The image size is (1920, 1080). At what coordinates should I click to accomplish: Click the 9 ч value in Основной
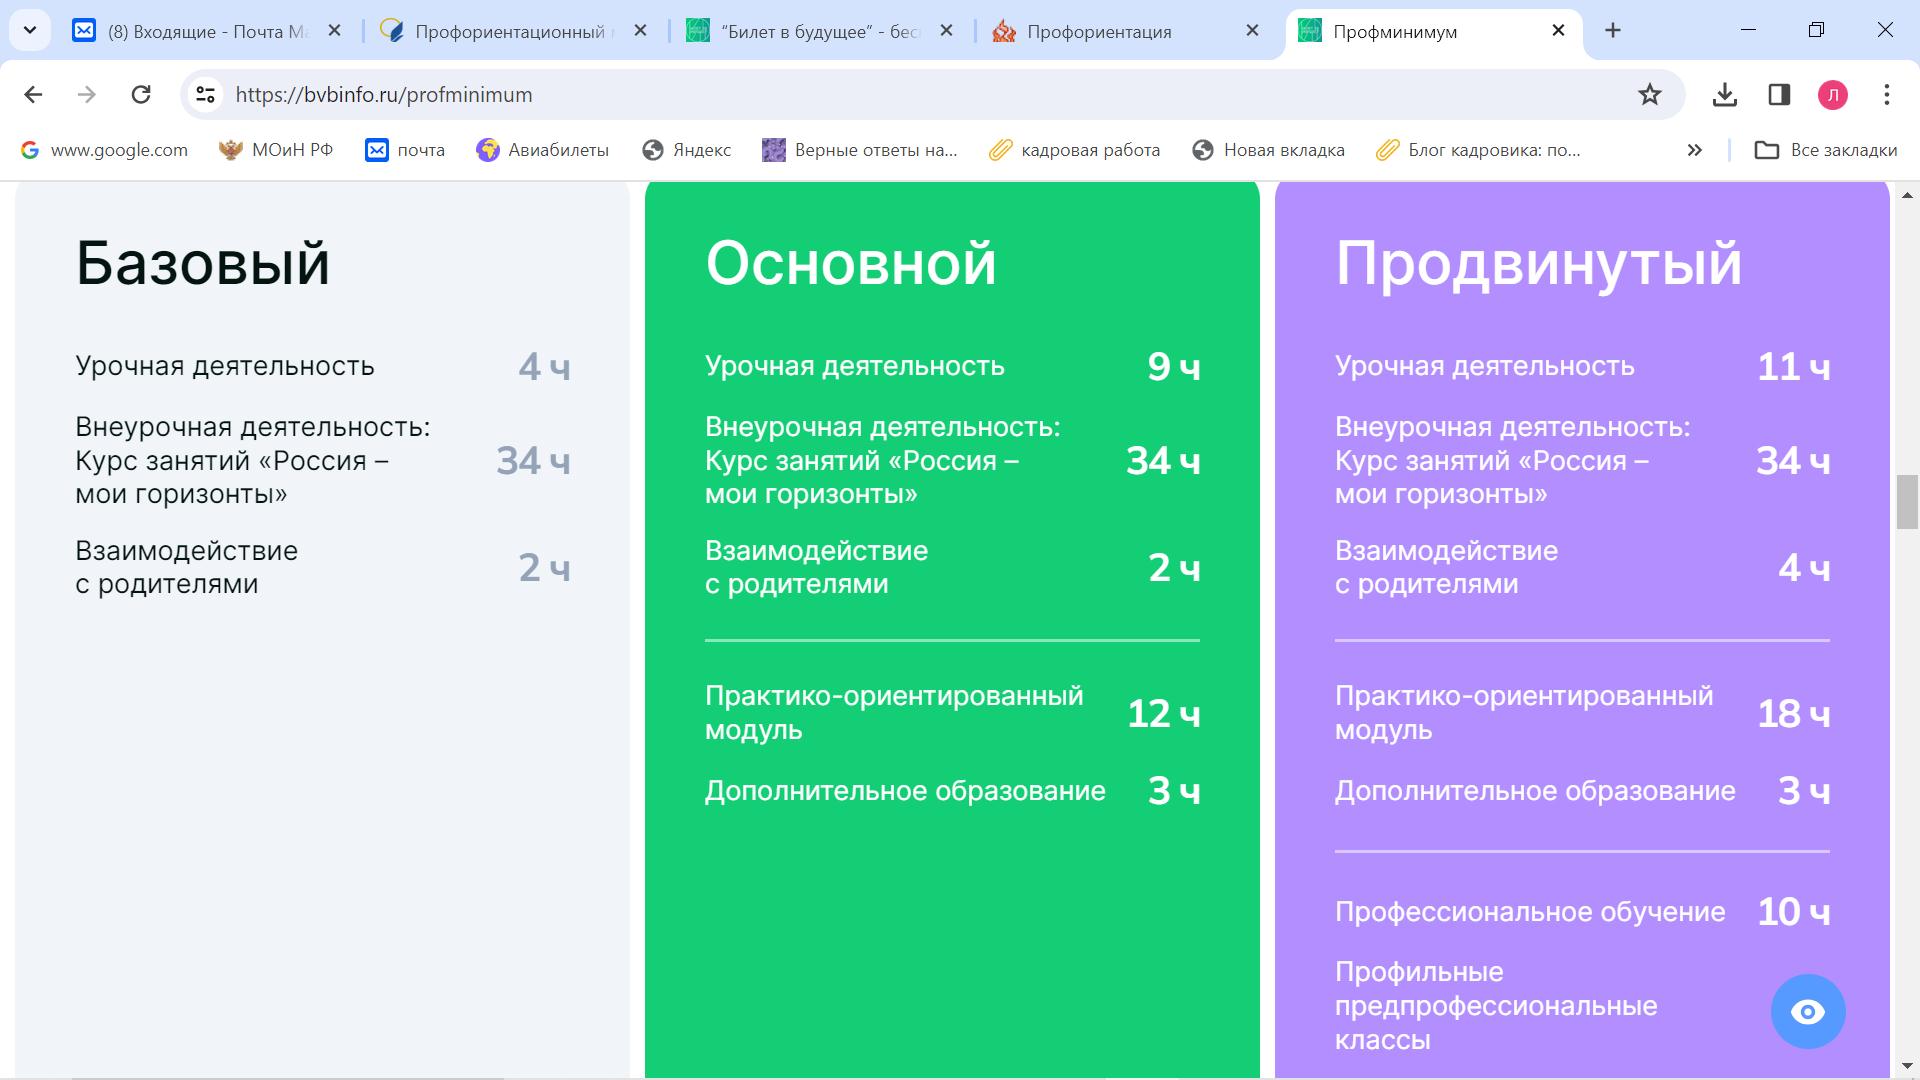point(1174,367)
